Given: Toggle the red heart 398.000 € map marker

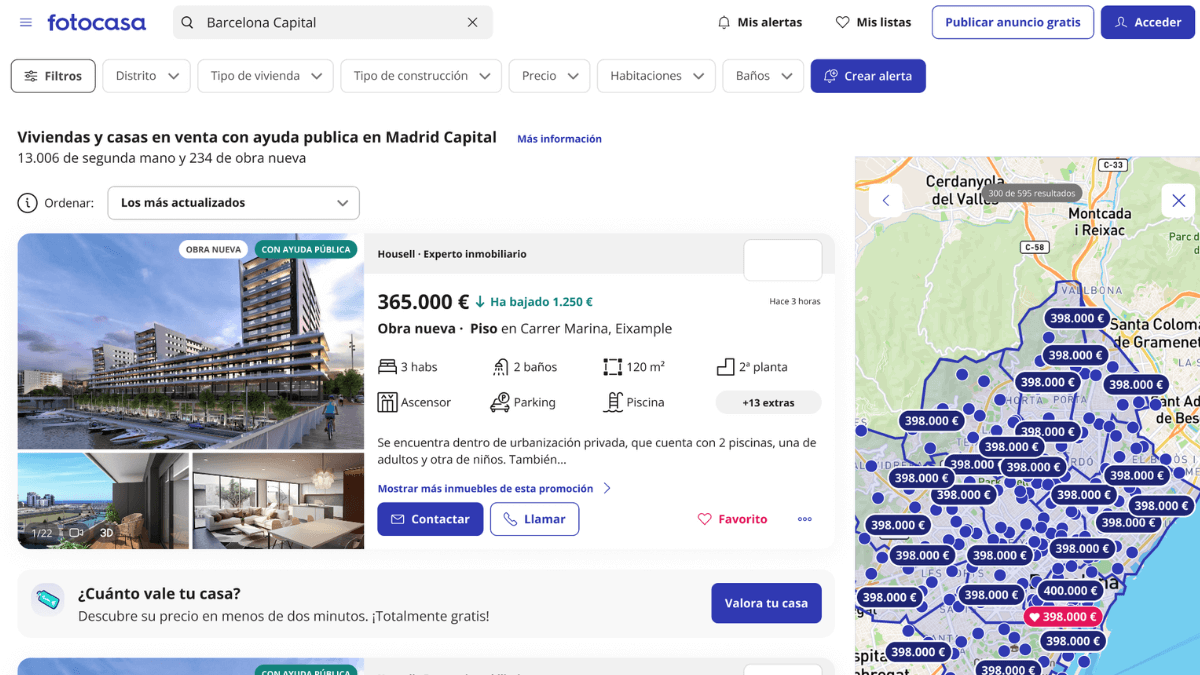Looking at the screenshot, I should [1063, 617].
